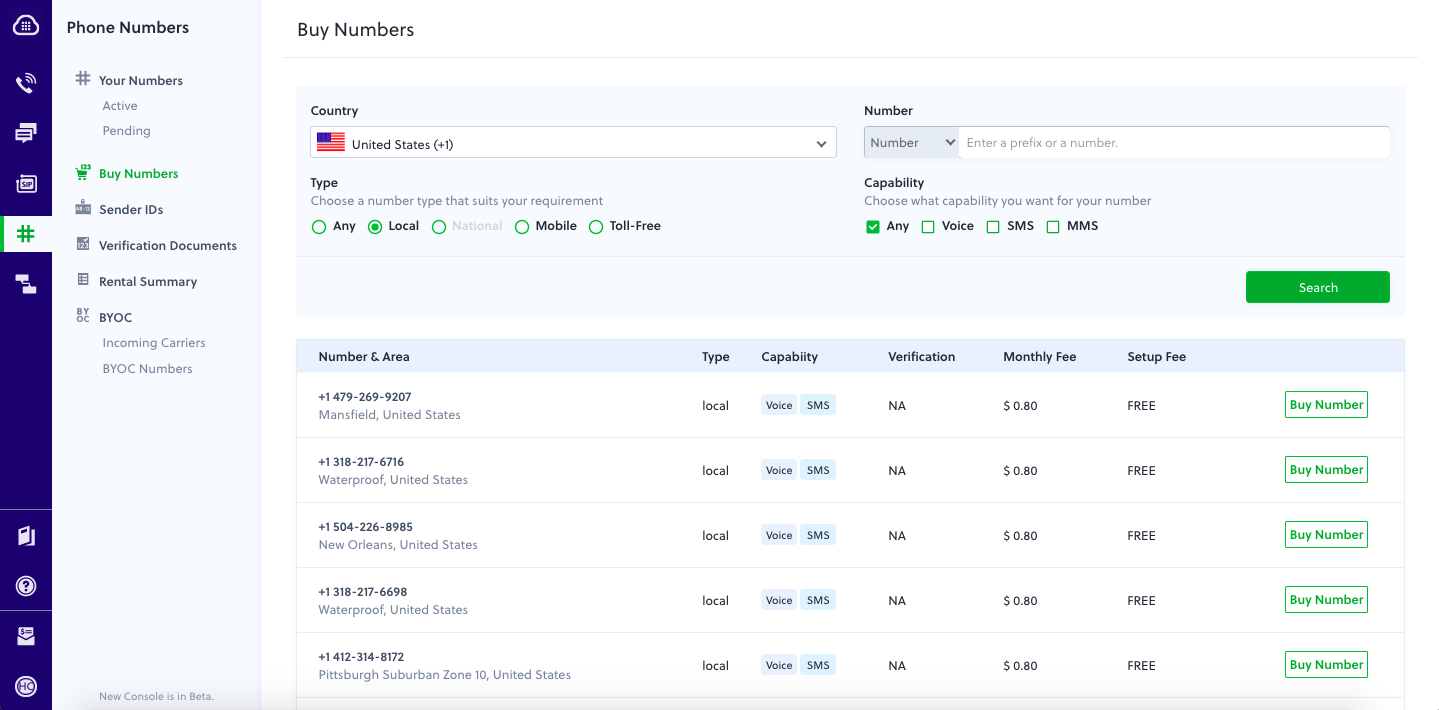Open the documentation book icon
This screenshot has height=710, width=1439.
26,536
